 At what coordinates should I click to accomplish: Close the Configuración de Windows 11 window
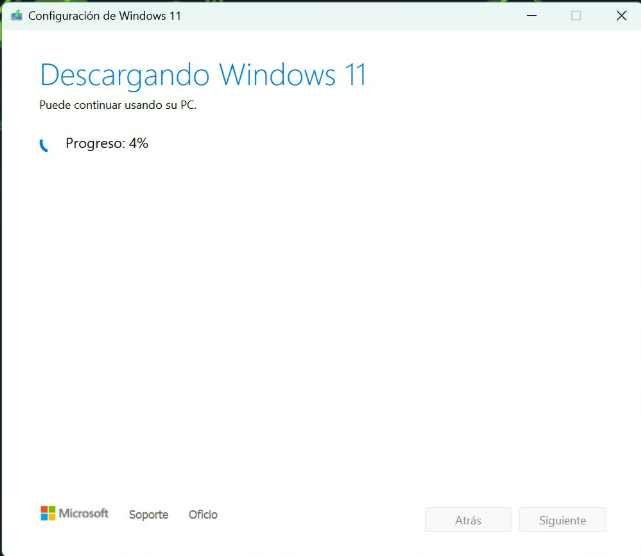(x=621, y=16)
